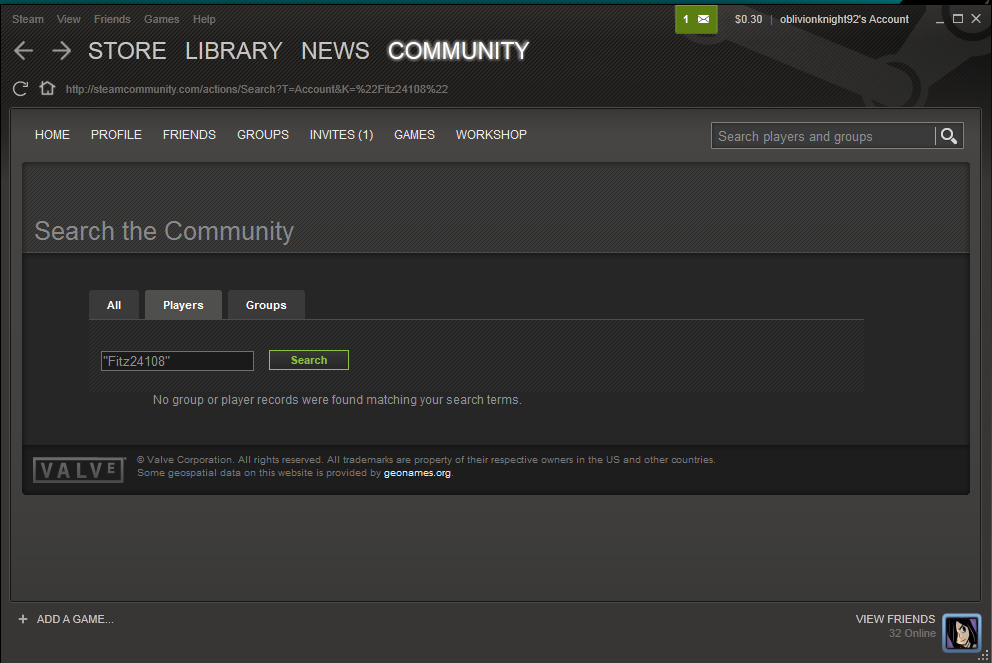Open PROFILE in community navigation

click(x=116, y=135)
